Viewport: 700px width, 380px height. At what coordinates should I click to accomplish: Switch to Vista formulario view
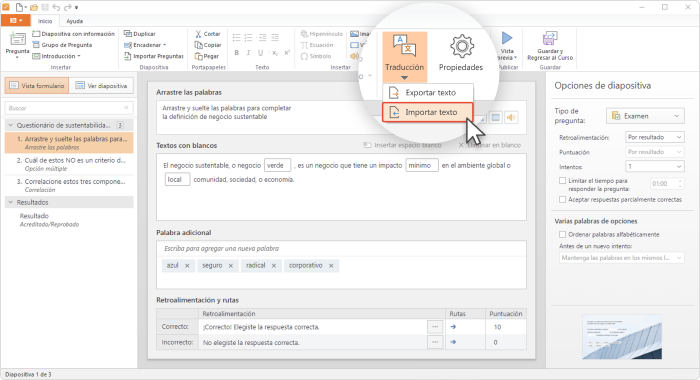37,86
